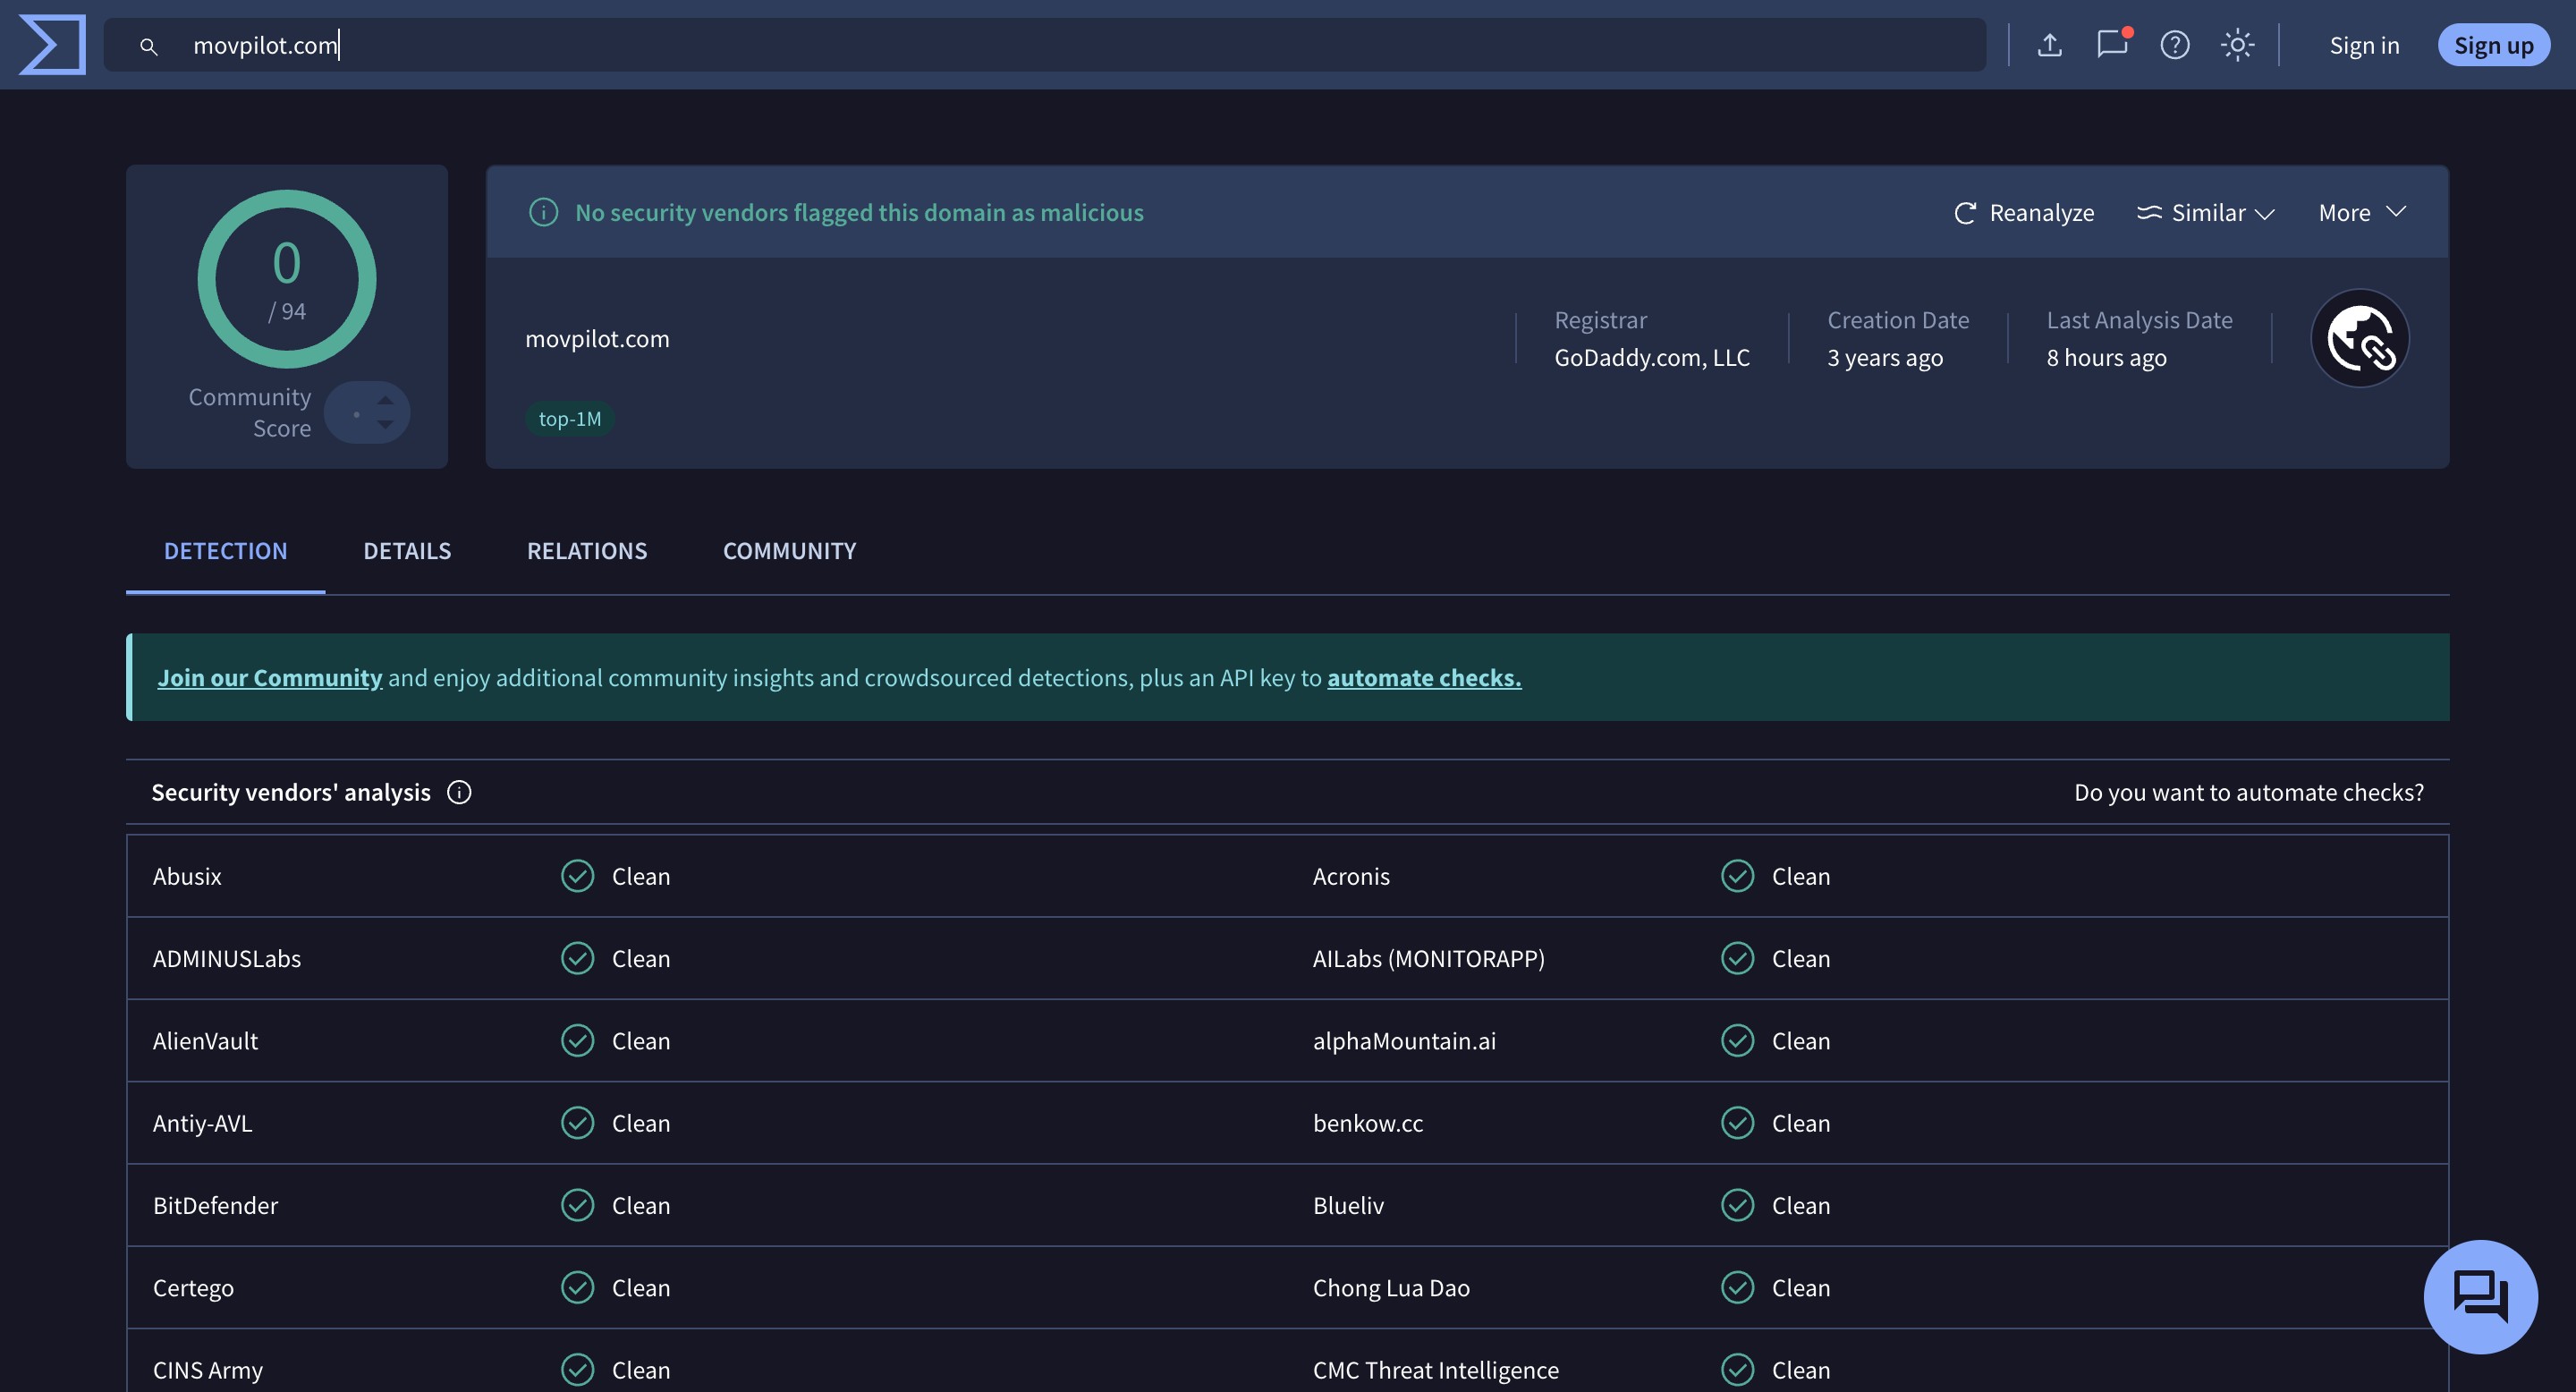Viewport: 2576px width, 1392px height.
Task: Click the BitDefender clean checkmark icon
Action: coord(577,1205)
